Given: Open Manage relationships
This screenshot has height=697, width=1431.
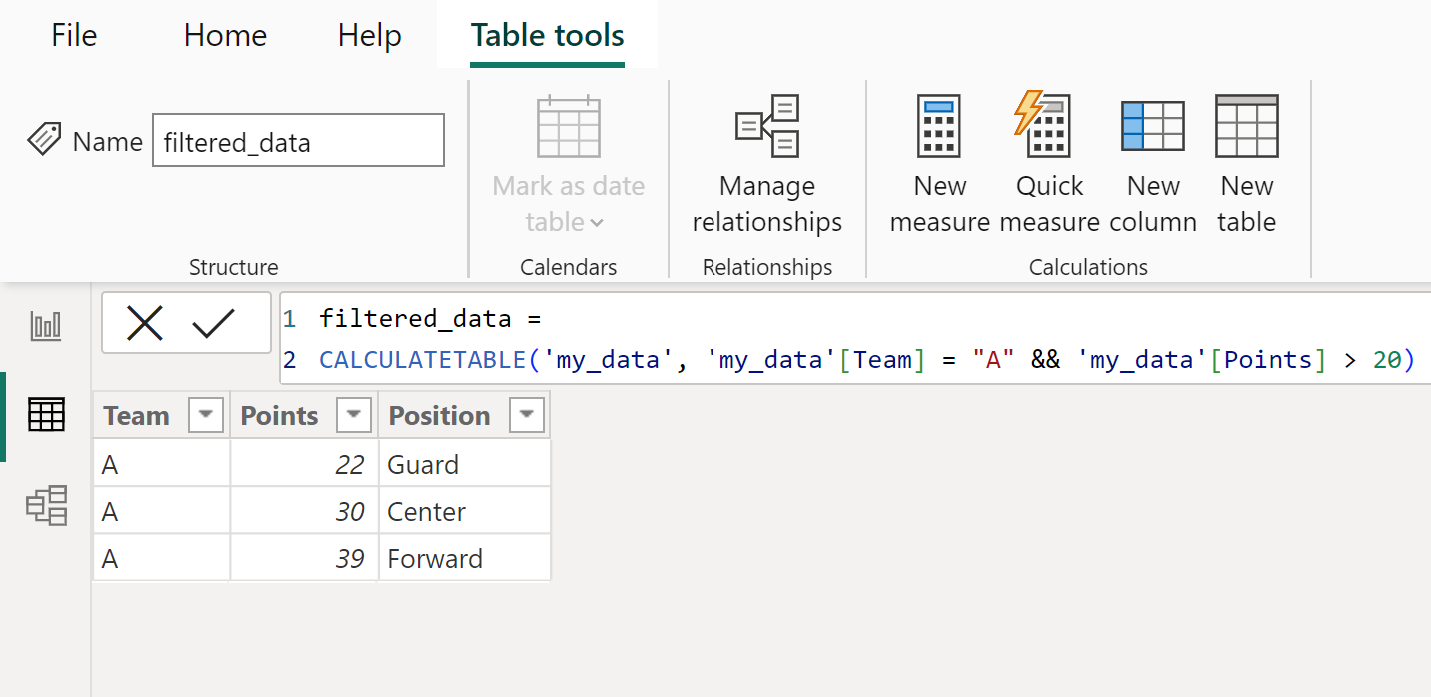Looking at the screenshot, I should [767, 126].
